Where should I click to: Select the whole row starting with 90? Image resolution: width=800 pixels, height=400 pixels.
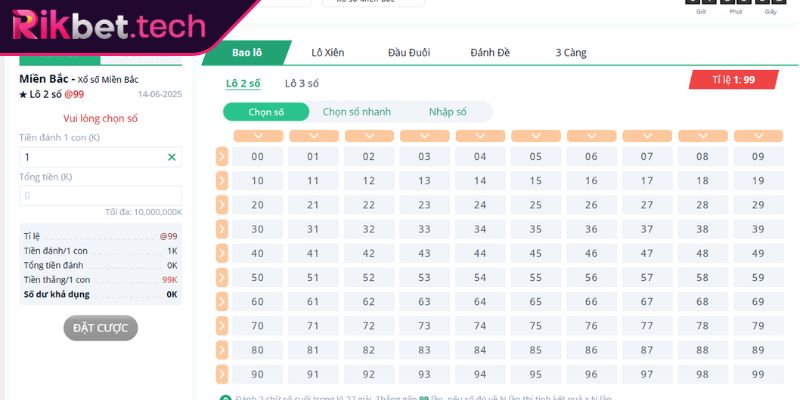[x=222, y=374]
